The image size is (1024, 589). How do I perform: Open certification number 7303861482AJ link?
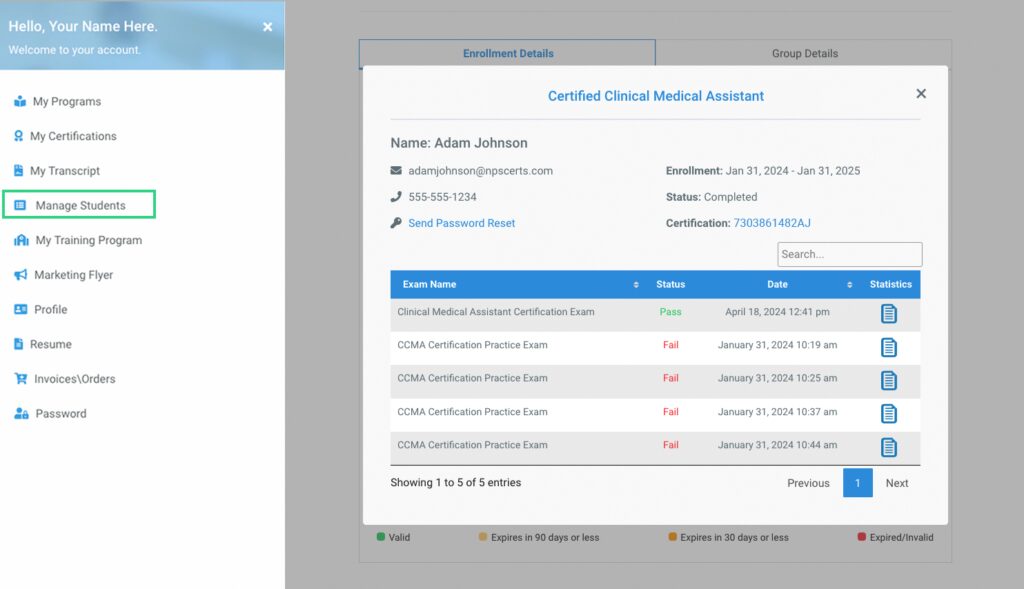[x=771, y=223]
